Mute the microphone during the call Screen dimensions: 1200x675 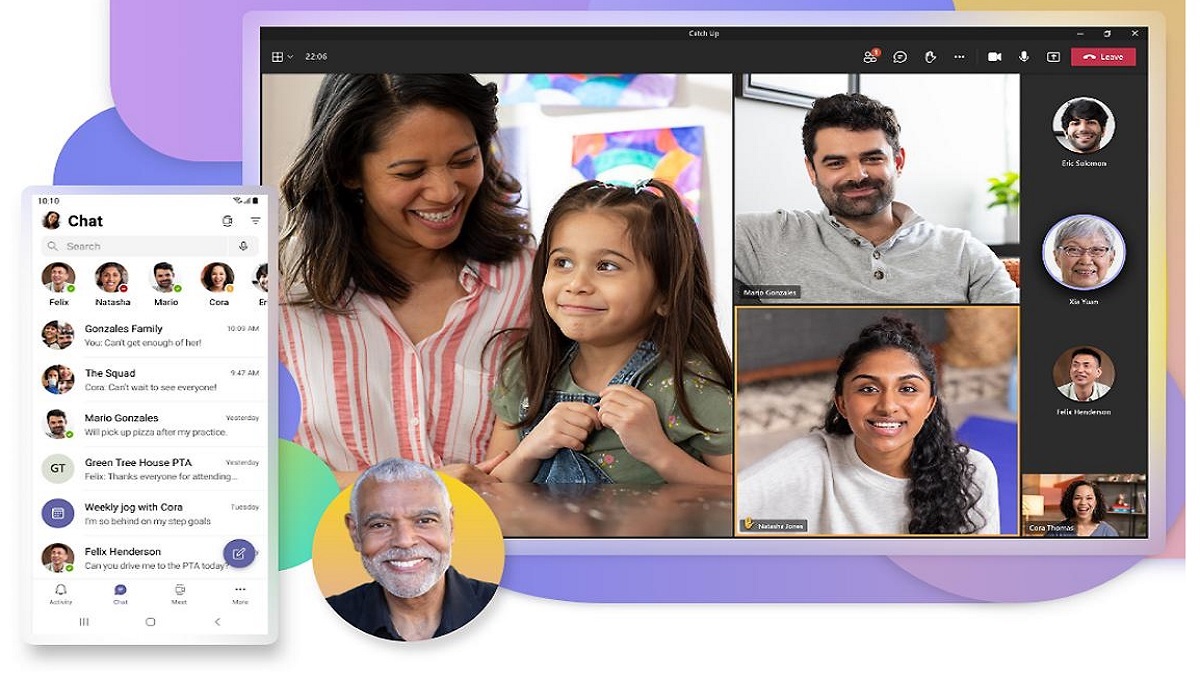tap(1023, 57)
